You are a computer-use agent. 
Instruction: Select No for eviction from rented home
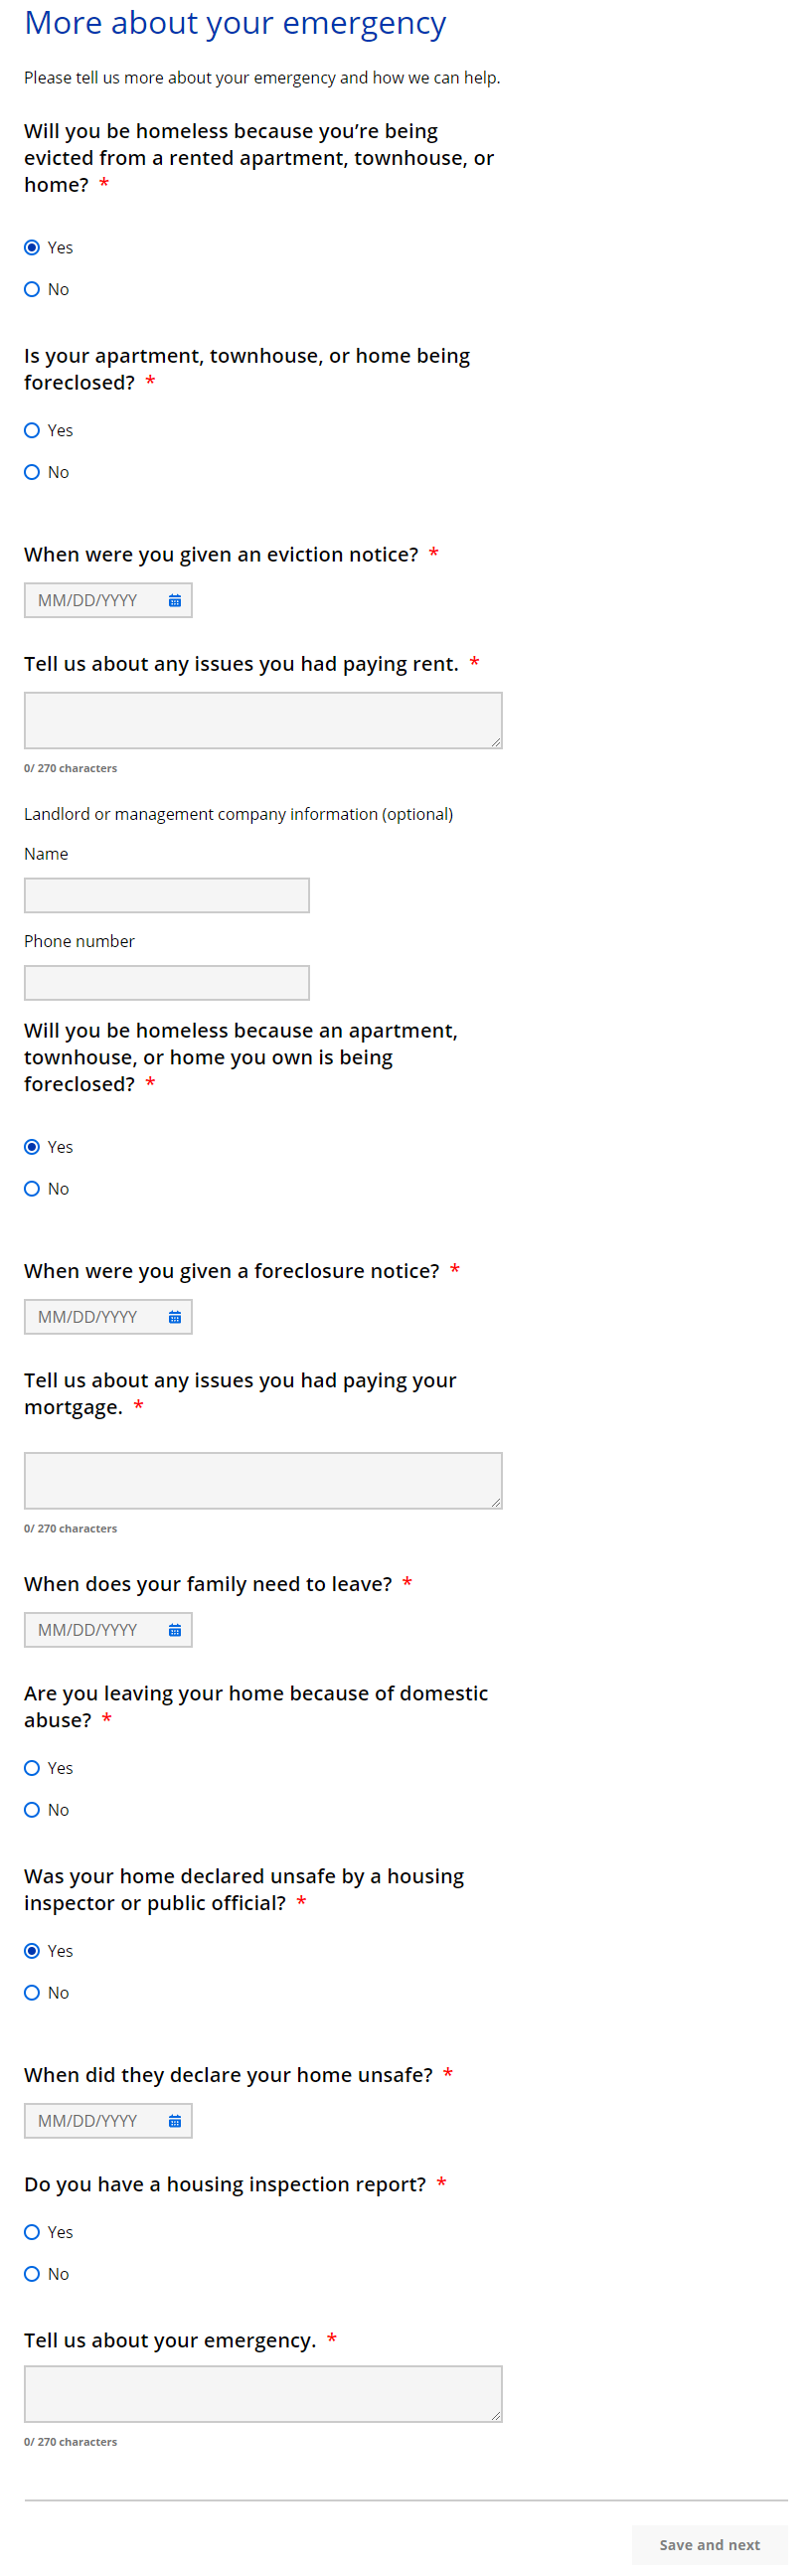(32, 290)
